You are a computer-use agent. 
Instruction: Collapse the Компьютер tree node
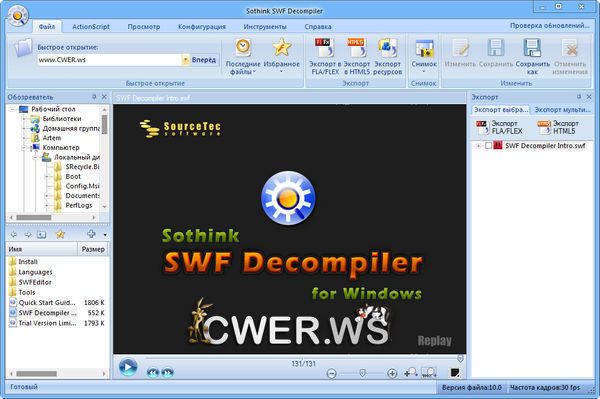[24, 148]
